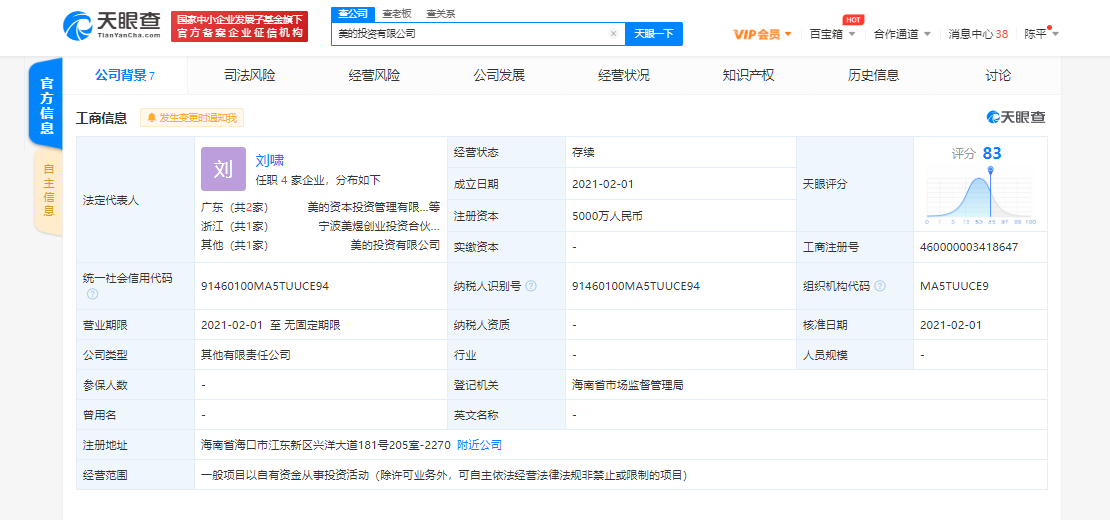This screenshot has width=1110, height=520.
Task: Open the 讨论 tab
Action: 998,76
